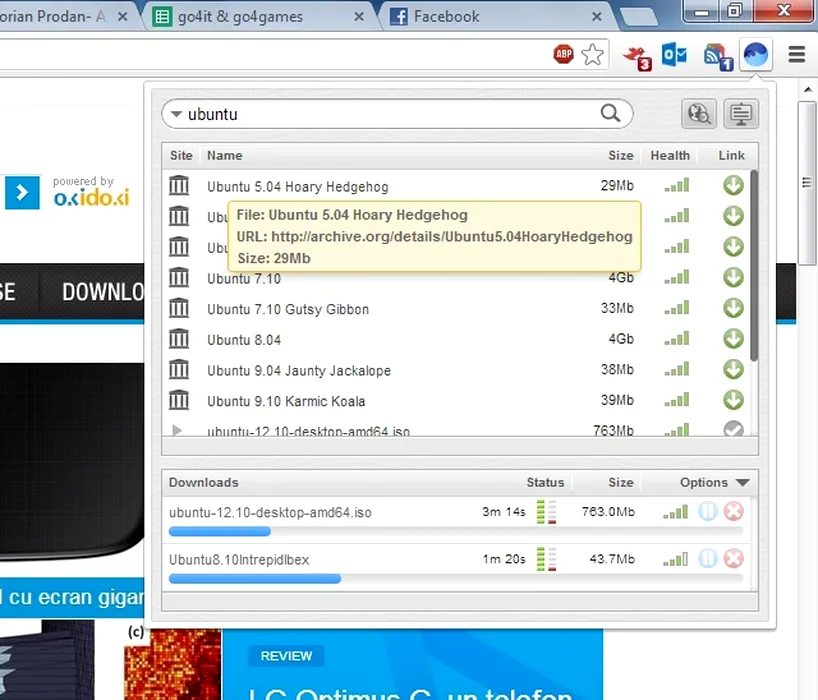
Task: Click the red pixelated article thumbnail
Action: 172,664
